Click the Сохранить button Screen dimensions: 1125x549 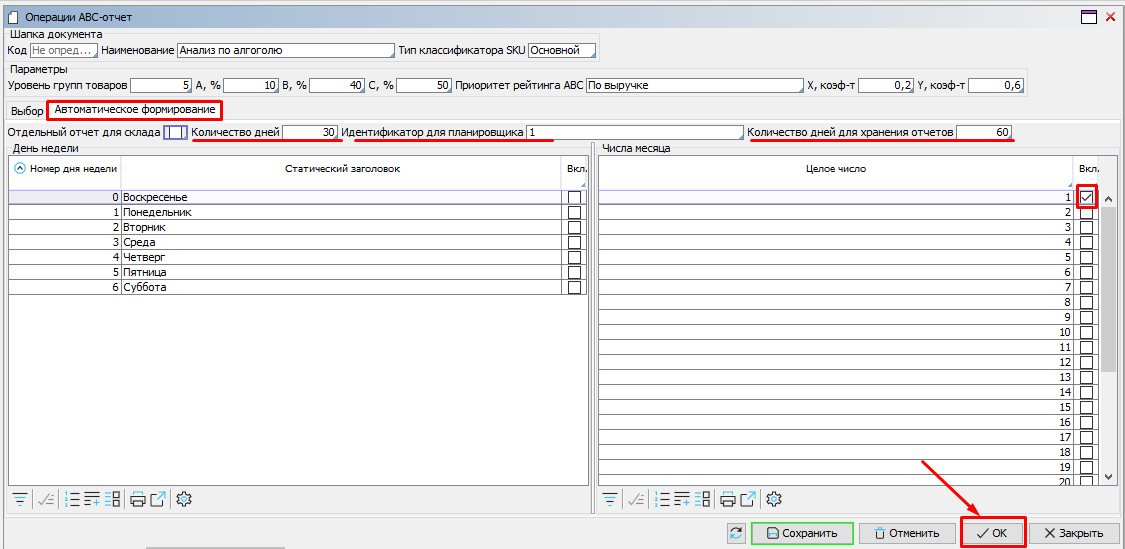[802, 533]
